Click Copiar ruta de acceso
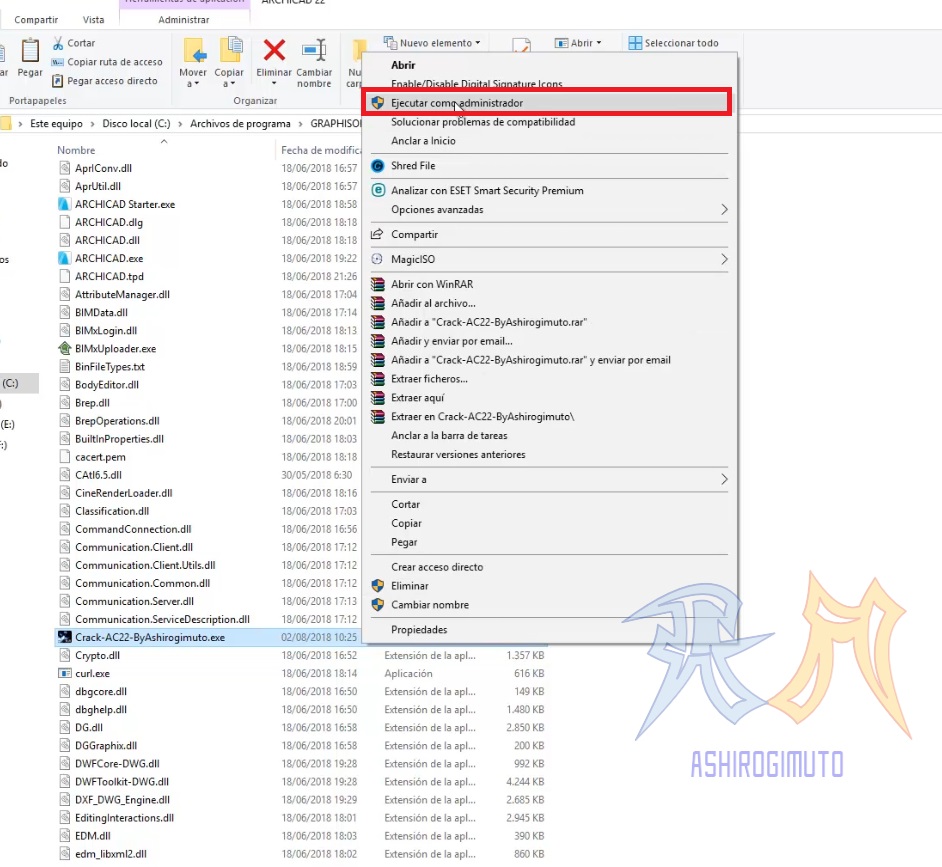942x867 pixels. (114, 62)
